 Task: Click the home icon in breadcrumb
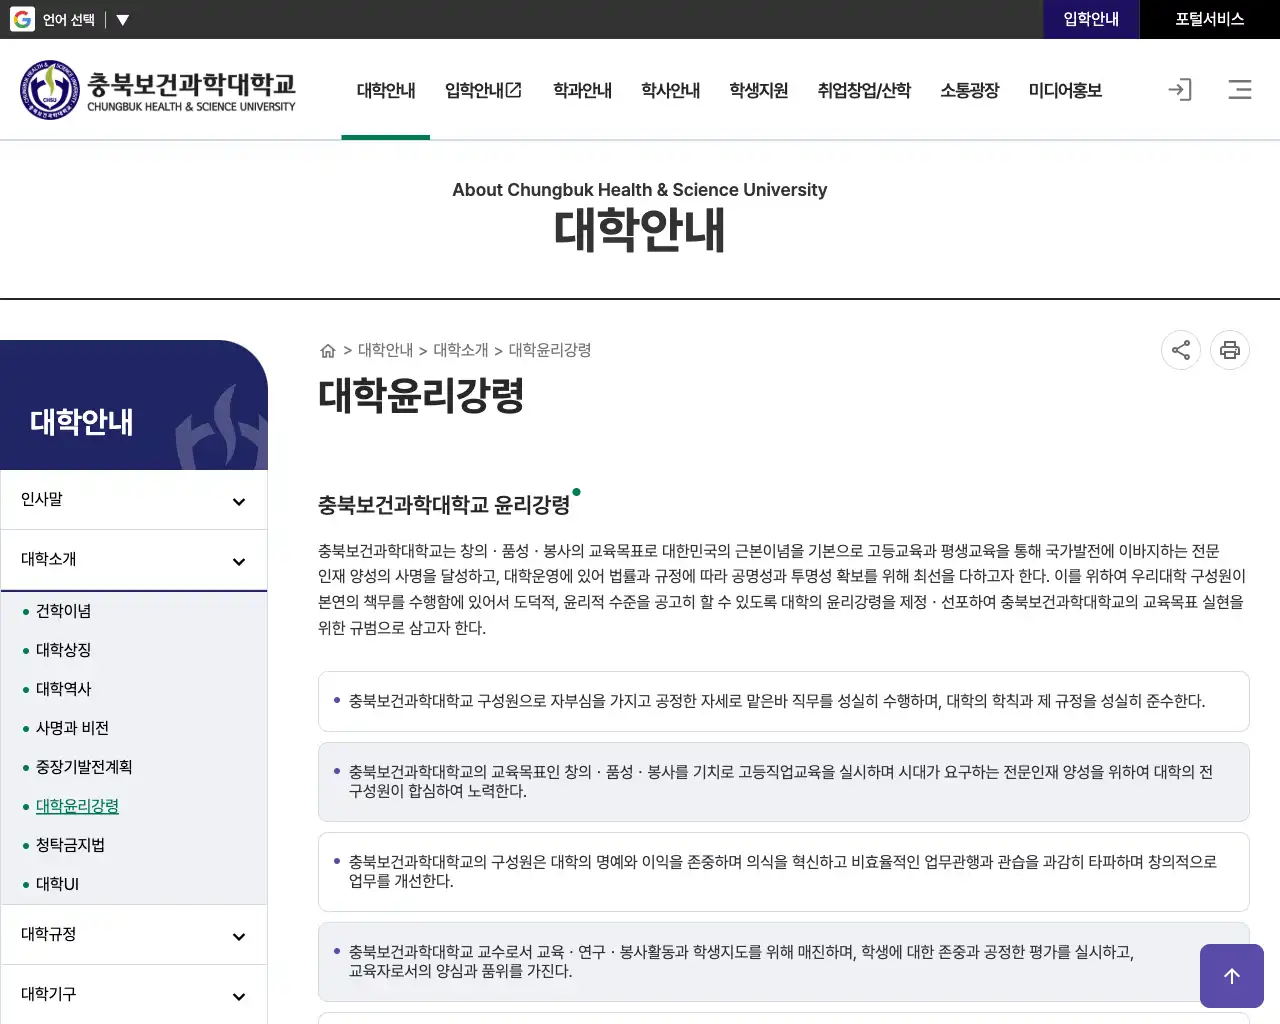(327, 350)
